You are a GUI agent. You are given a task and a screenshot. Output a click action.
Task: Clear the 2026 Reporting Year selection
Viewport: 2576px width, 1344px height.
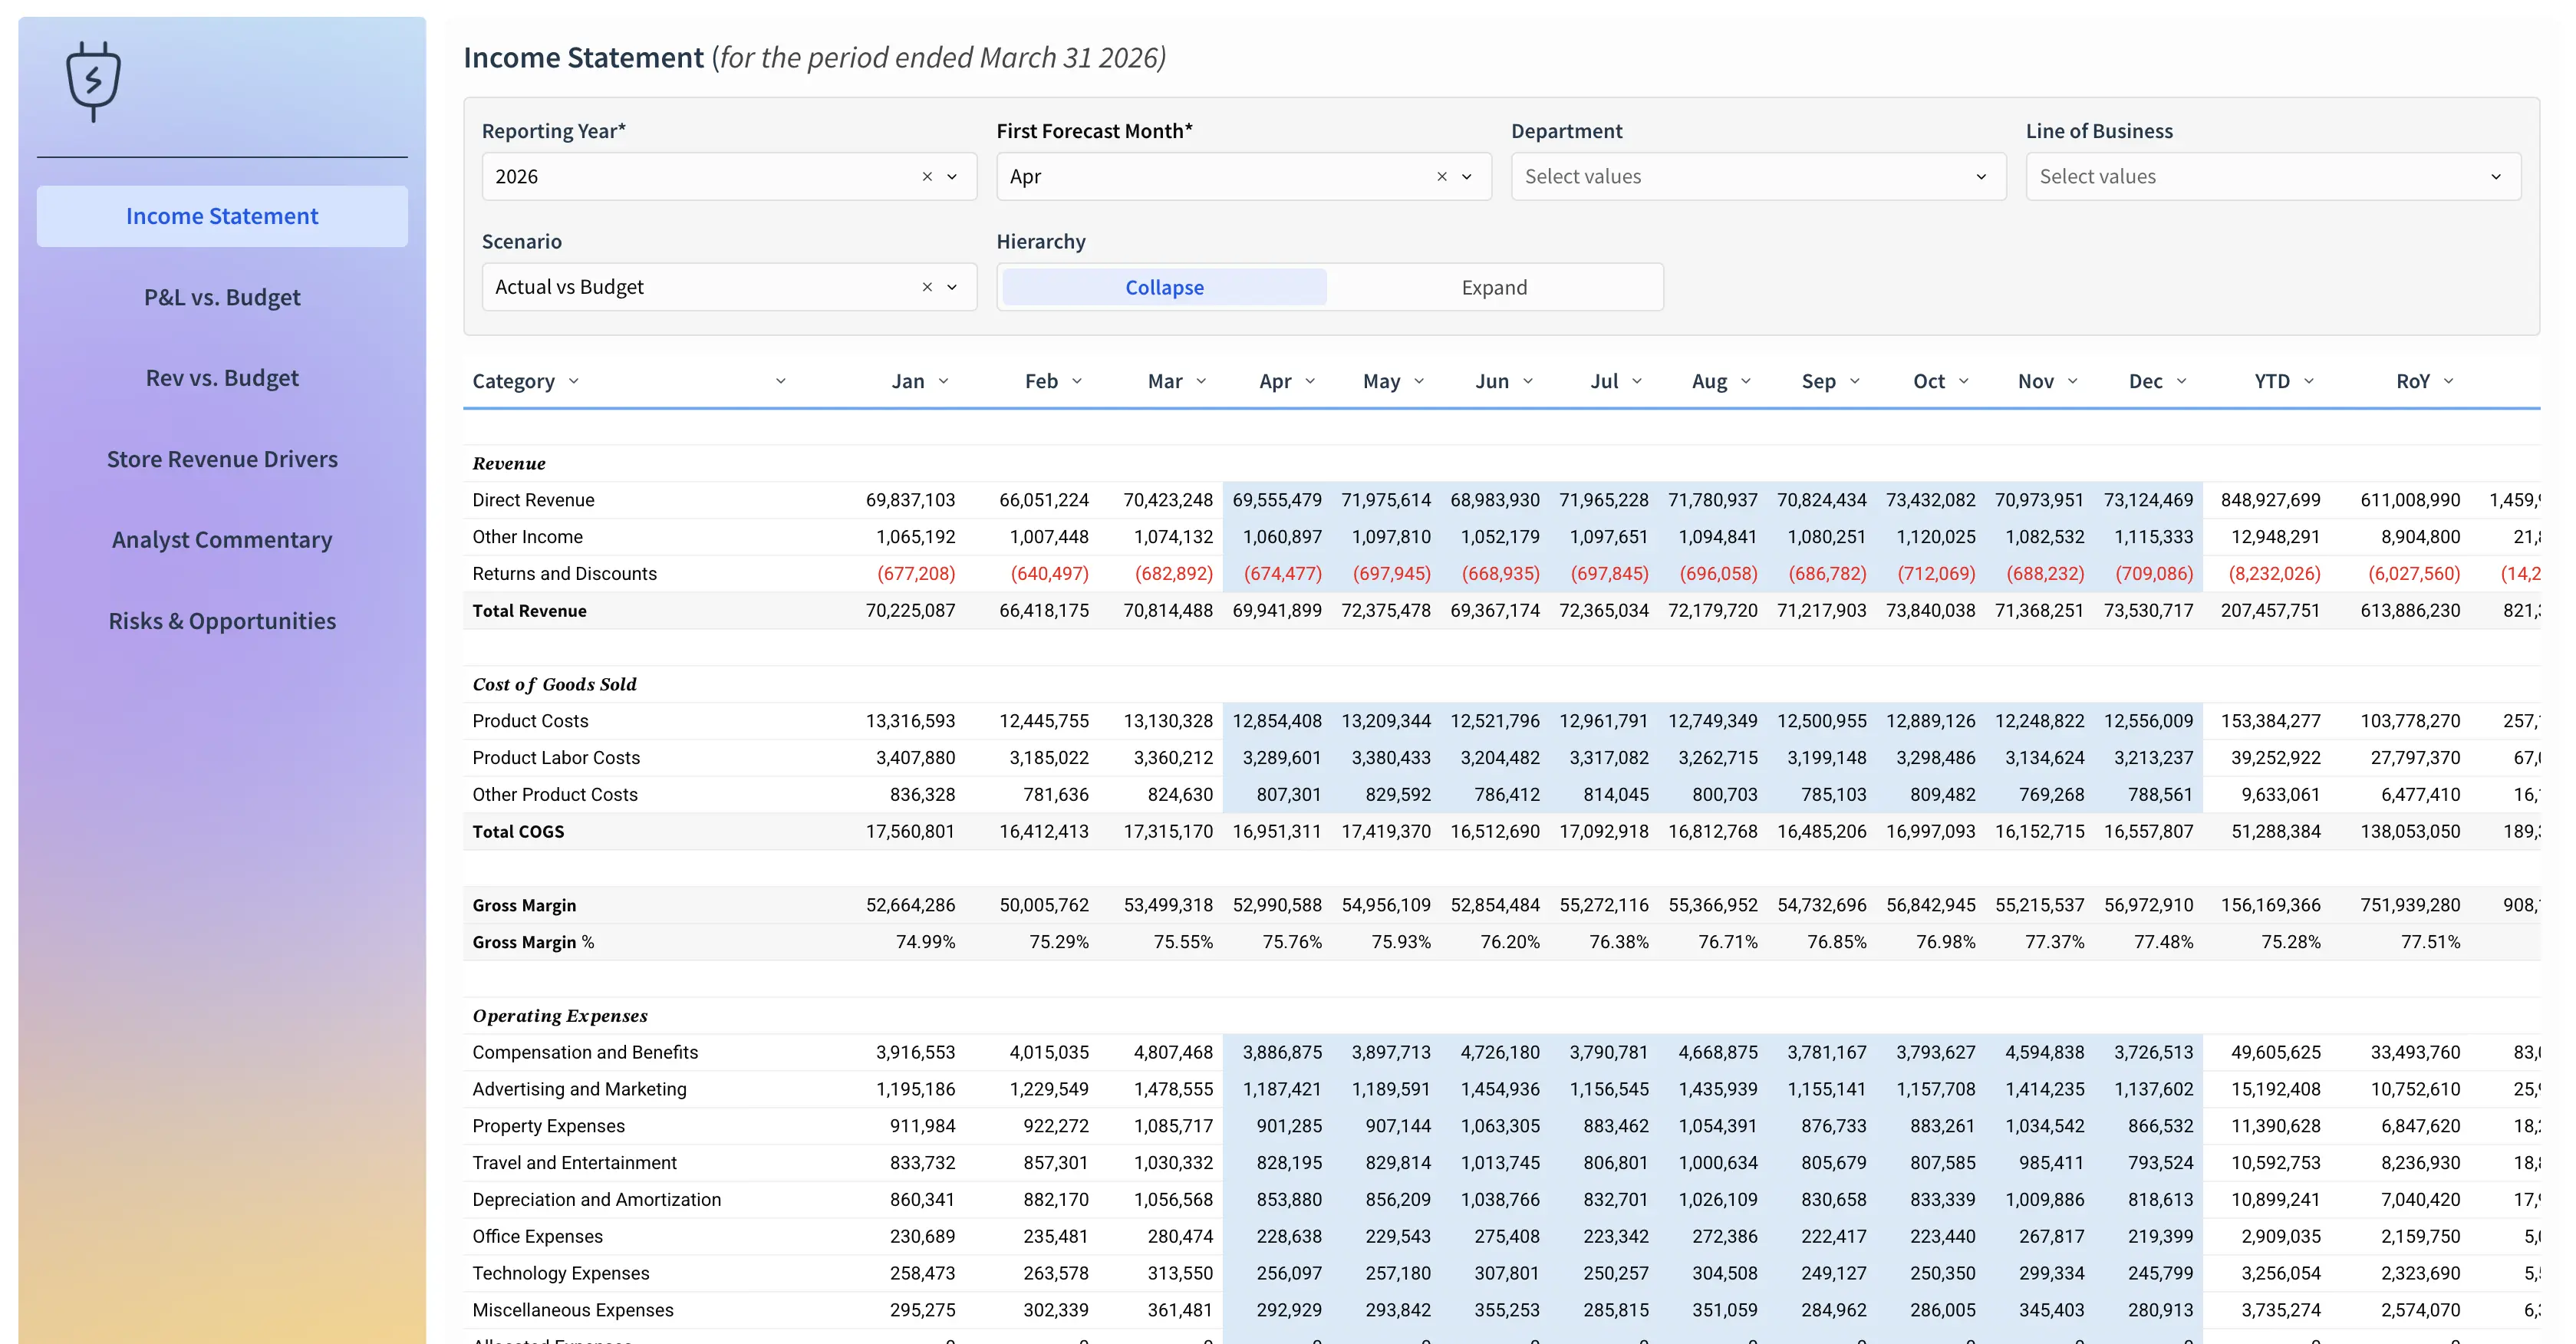click(925, 176)
